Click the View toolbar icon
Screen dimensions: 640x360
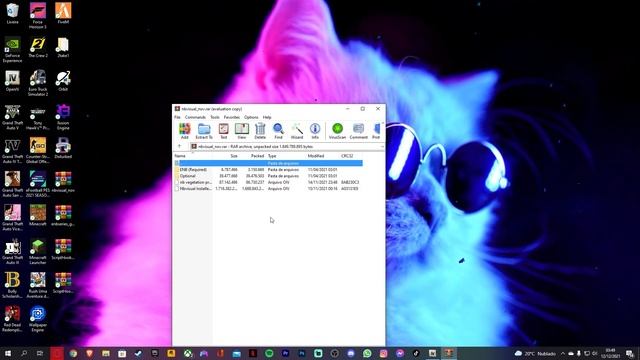(x=242, y=131)
